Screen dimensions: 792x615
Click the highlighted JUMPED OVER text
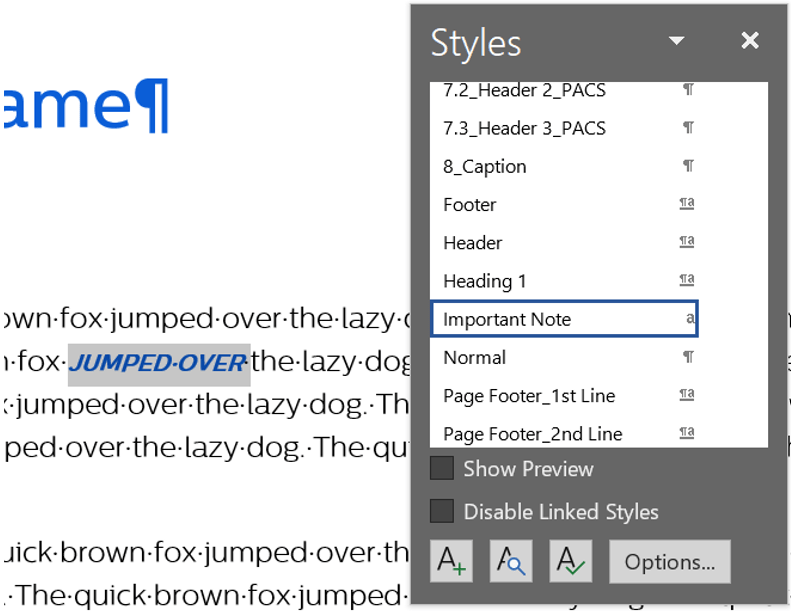[x=159, y=362]
